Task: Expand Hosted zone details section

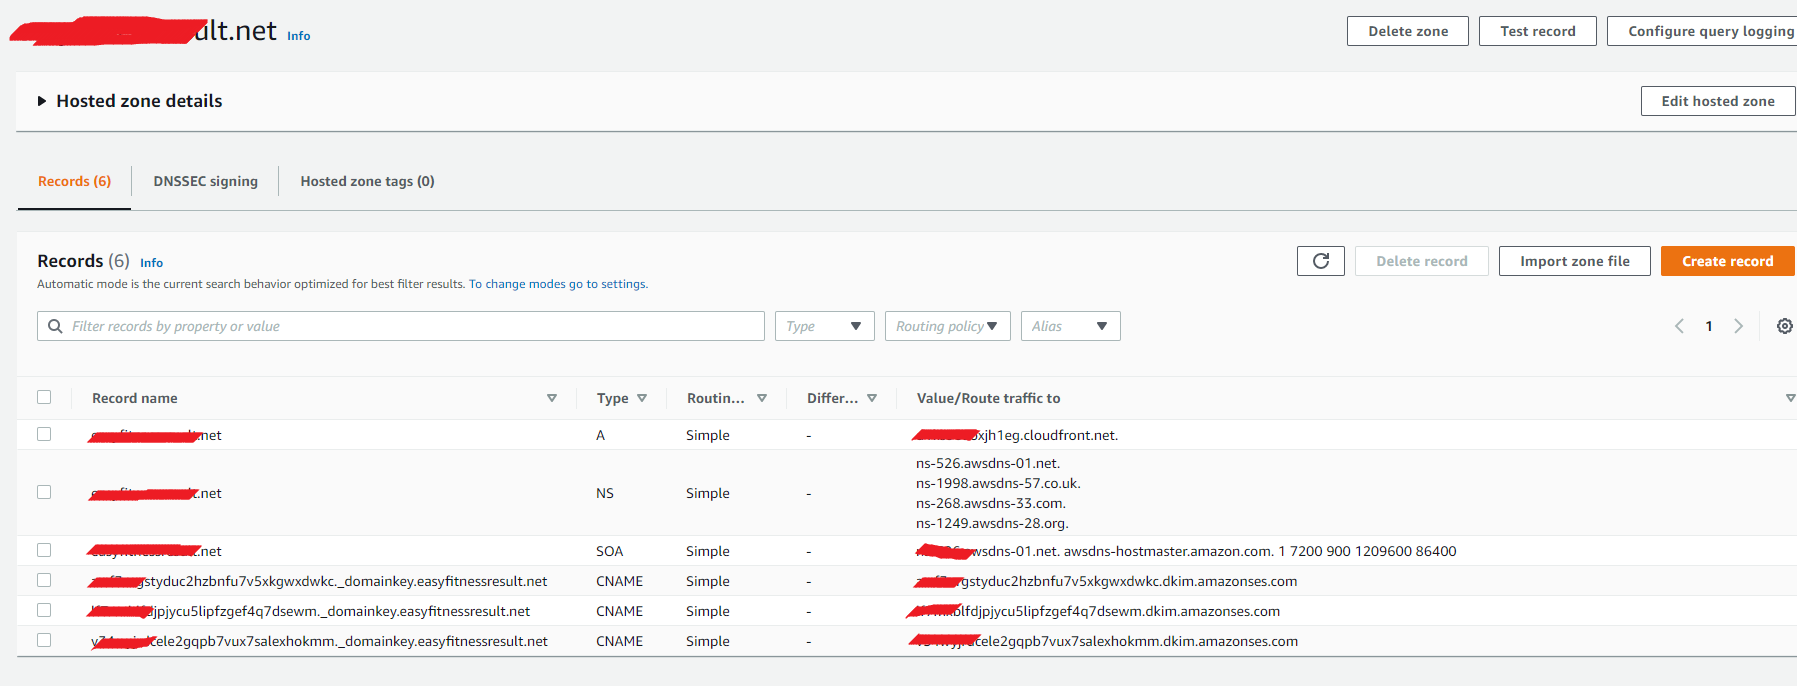Action: [x=42, y=101]
